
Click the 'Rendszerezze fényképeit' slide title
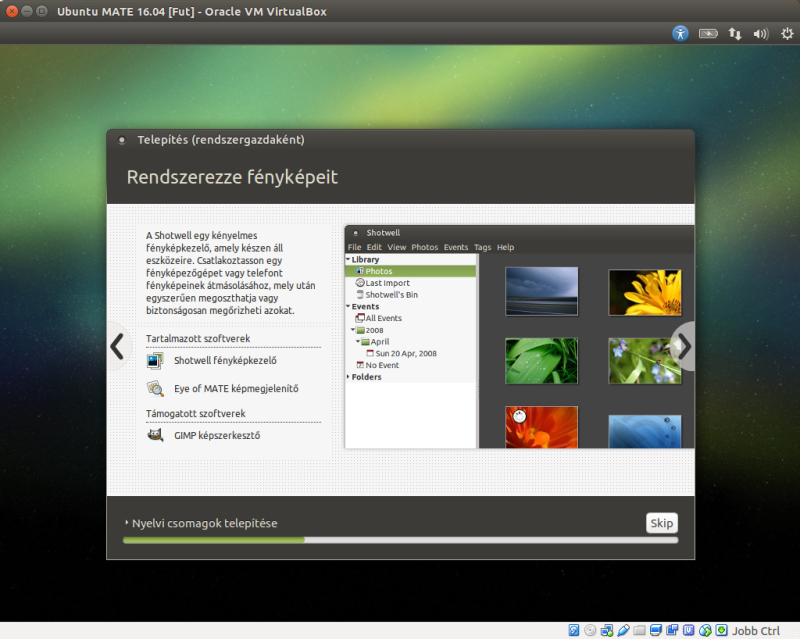click(x=232, y=177)
